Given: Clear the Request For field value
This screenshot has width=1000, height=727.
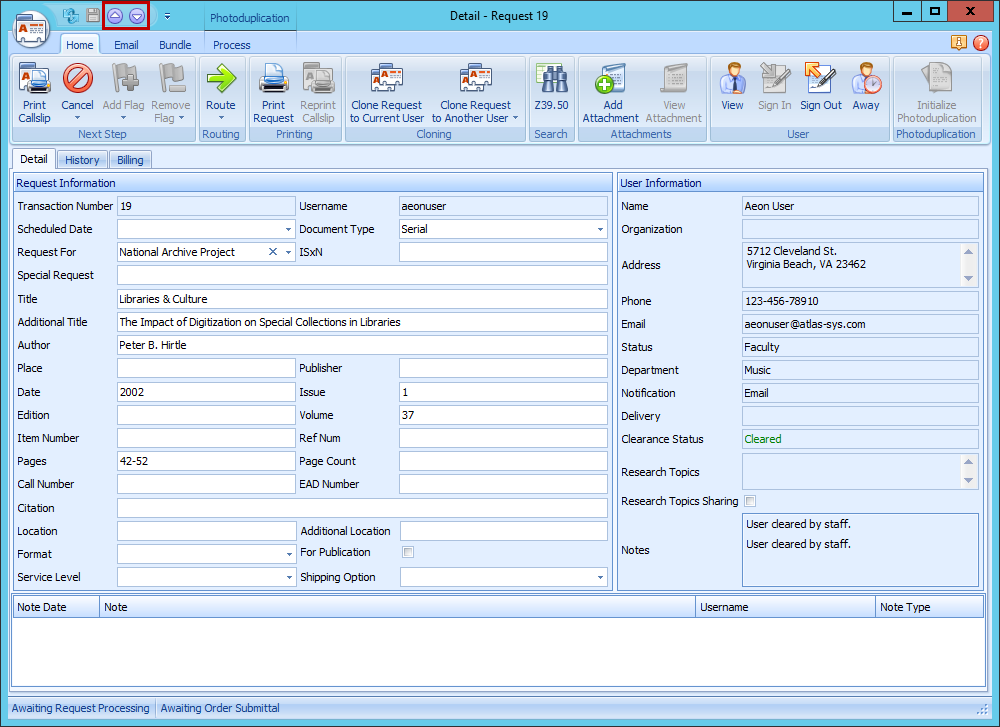Looking at the screenshot, I should click(x=272, y=253).
